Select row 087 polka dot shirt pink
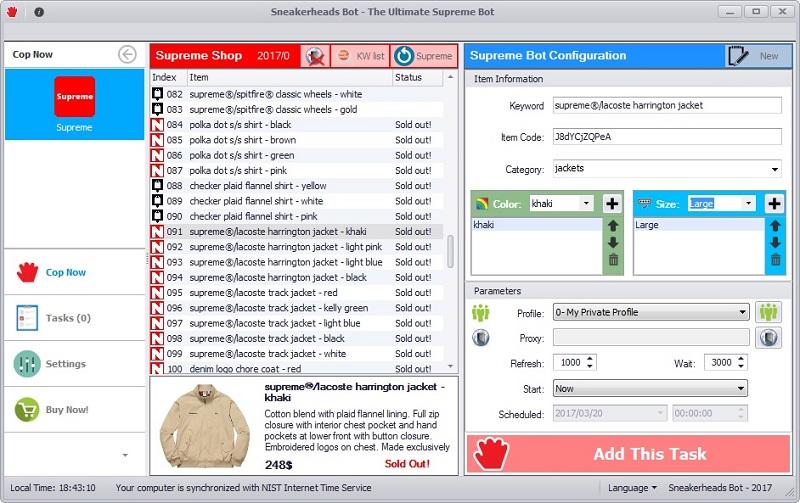Viewport: 800px width, 503px height. pyautogui.click(x=297, y=170)
